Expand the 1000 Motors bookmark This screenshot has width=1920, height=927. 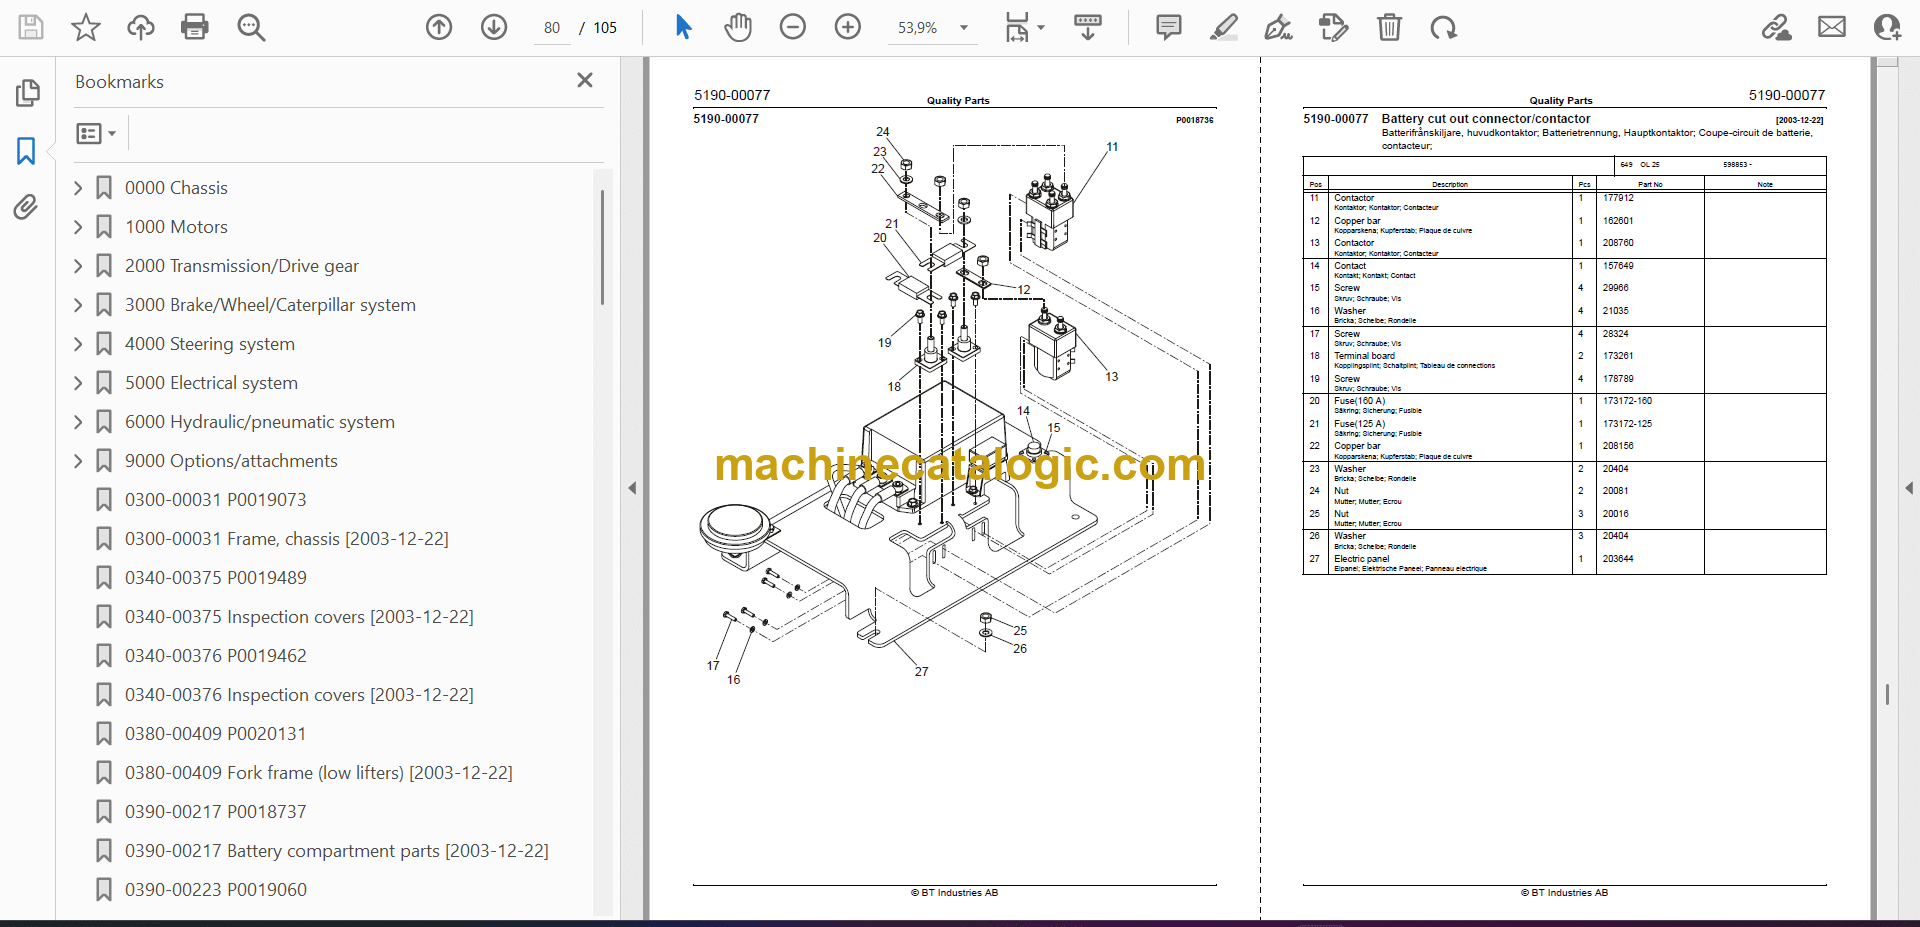tap(78, 227)
